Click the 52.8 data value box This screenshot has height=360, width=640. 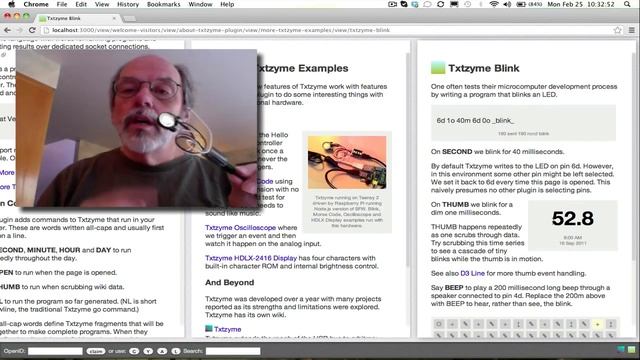tap(573, 225)
